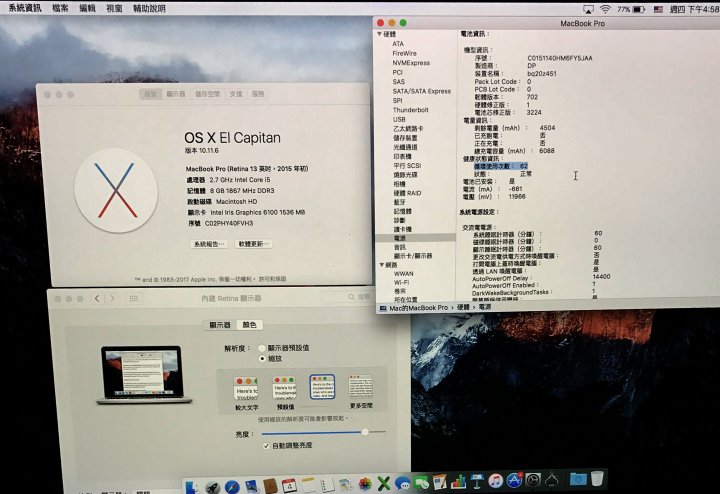The height and width of the screenshot is (494, 720).
Task: Go back in display preferences window
Action: [x=97, y=298]
